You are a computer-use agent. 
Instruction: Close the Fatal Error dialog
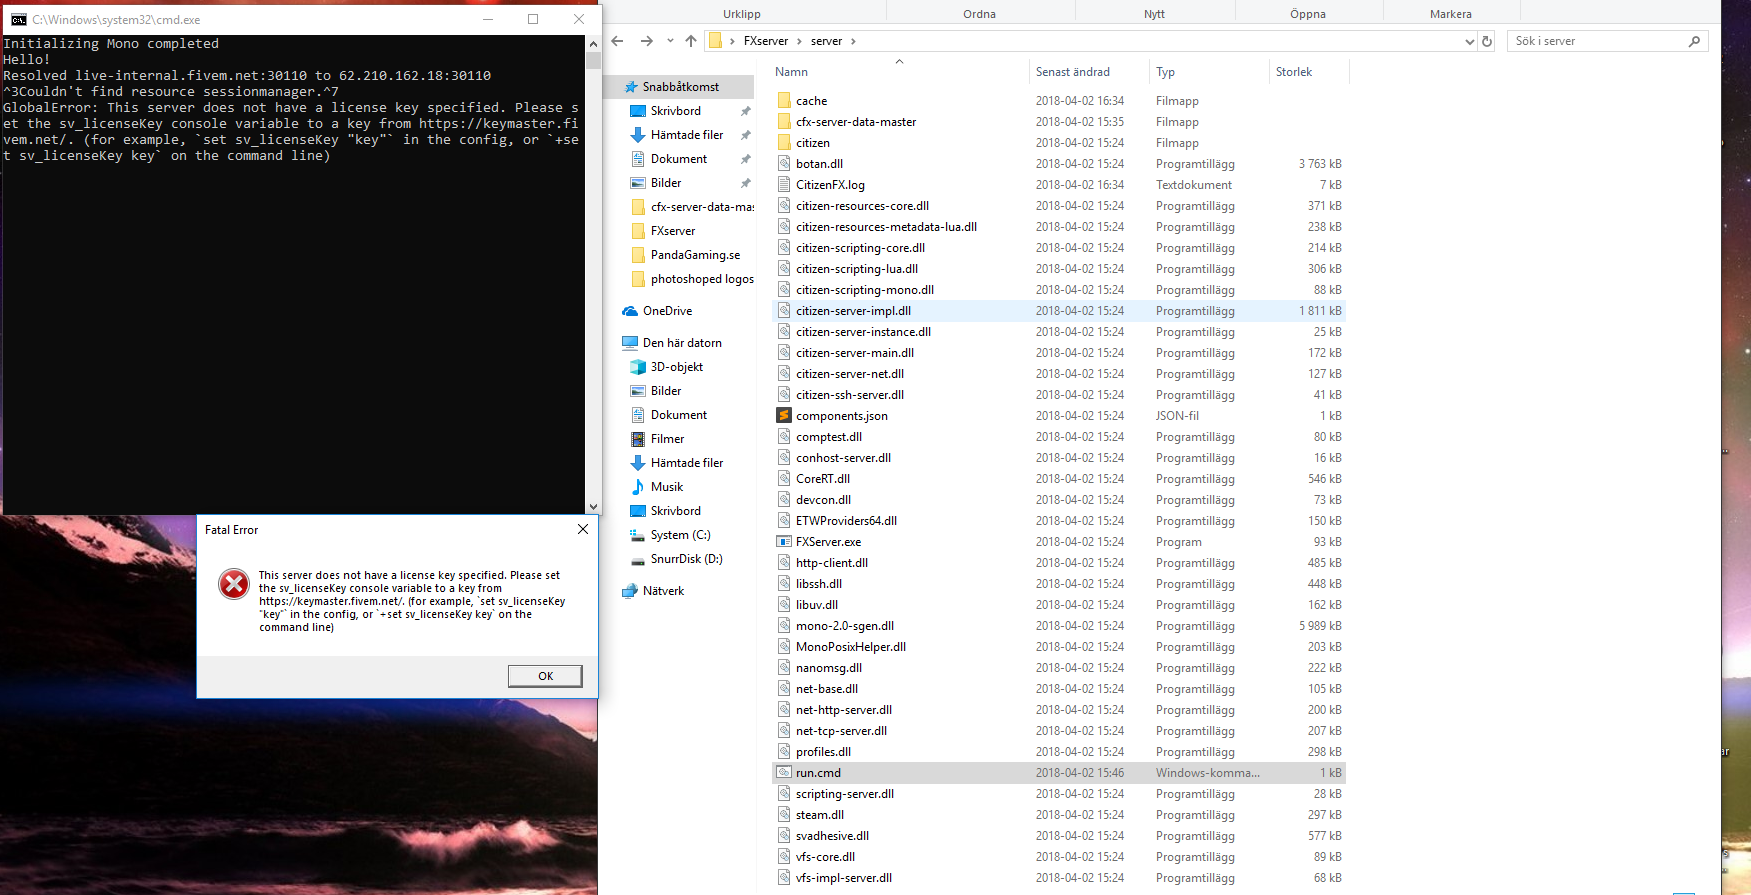pos(583,529)
